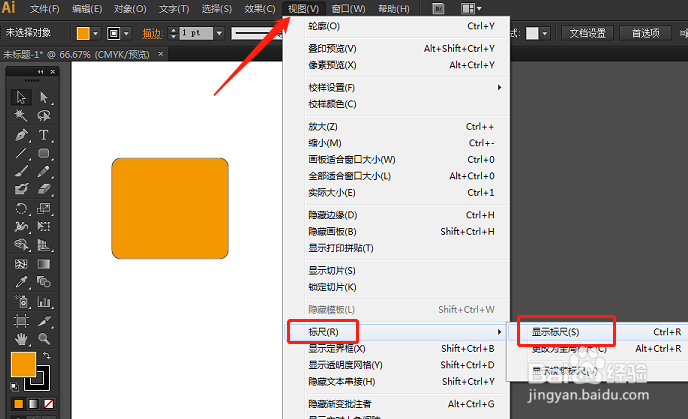Select the Blend tool
This screenshot has width=688, height=419.
click(x=43, y=282)
